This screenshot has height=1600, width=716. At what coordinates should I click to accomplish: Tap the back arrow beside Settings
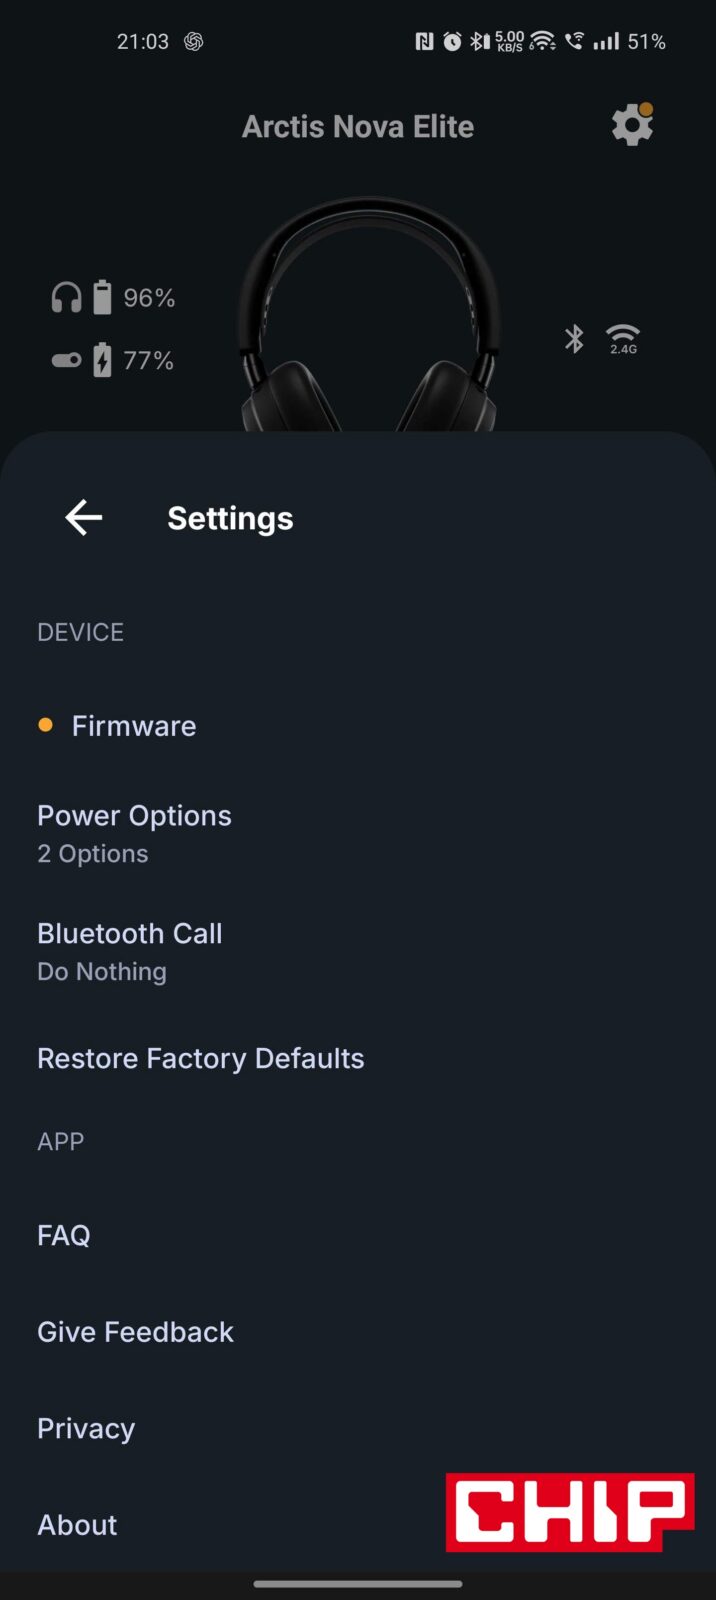click(84, 517)
